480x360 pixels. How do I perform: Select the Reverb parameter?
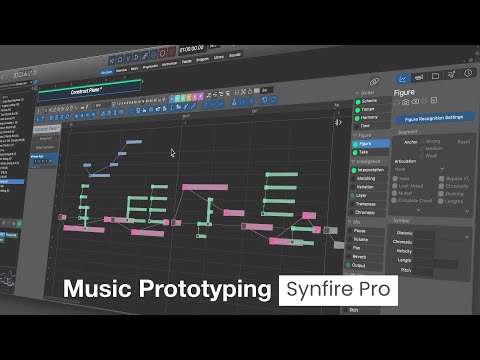(x=364, y=257)
